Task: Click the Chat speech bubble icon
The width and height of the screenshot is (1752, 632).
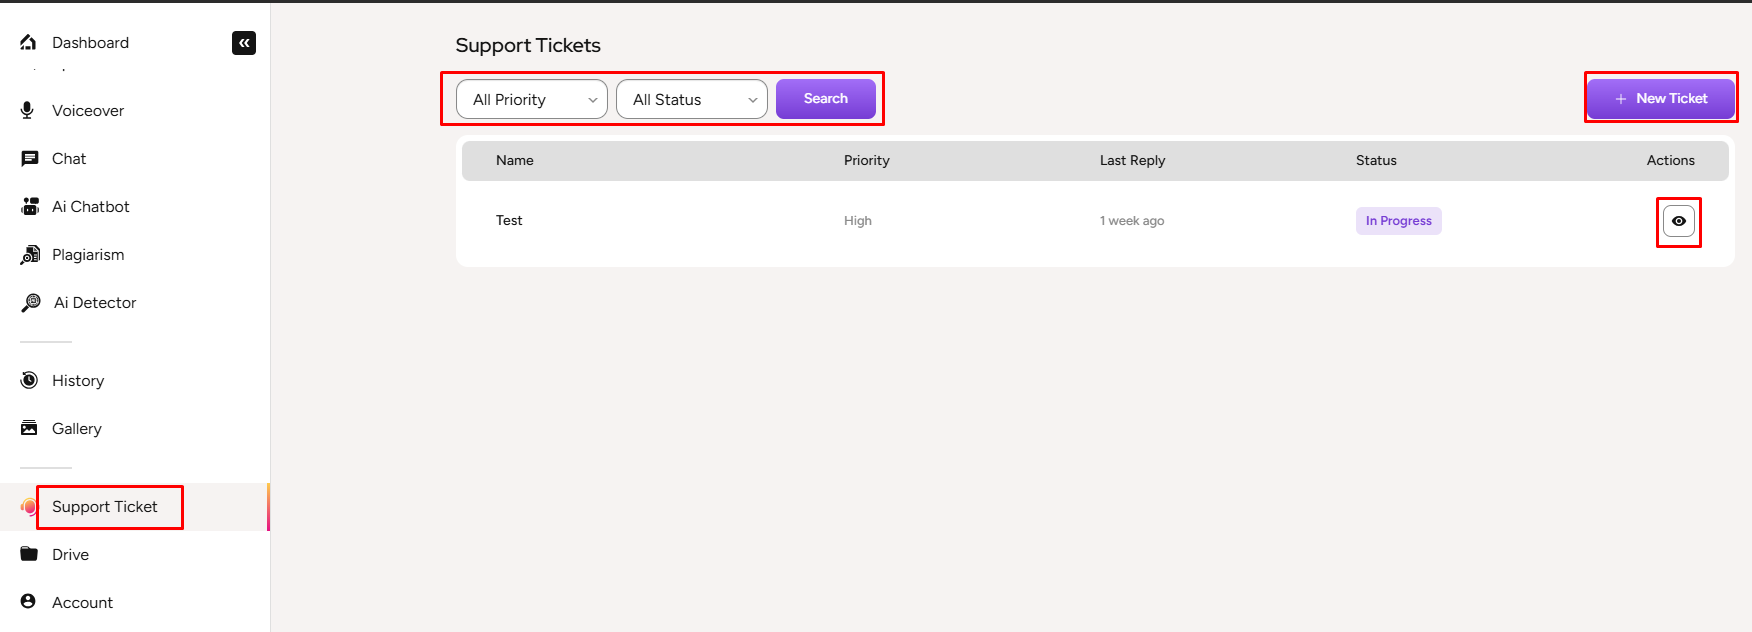Action: [x=30, y=159]
